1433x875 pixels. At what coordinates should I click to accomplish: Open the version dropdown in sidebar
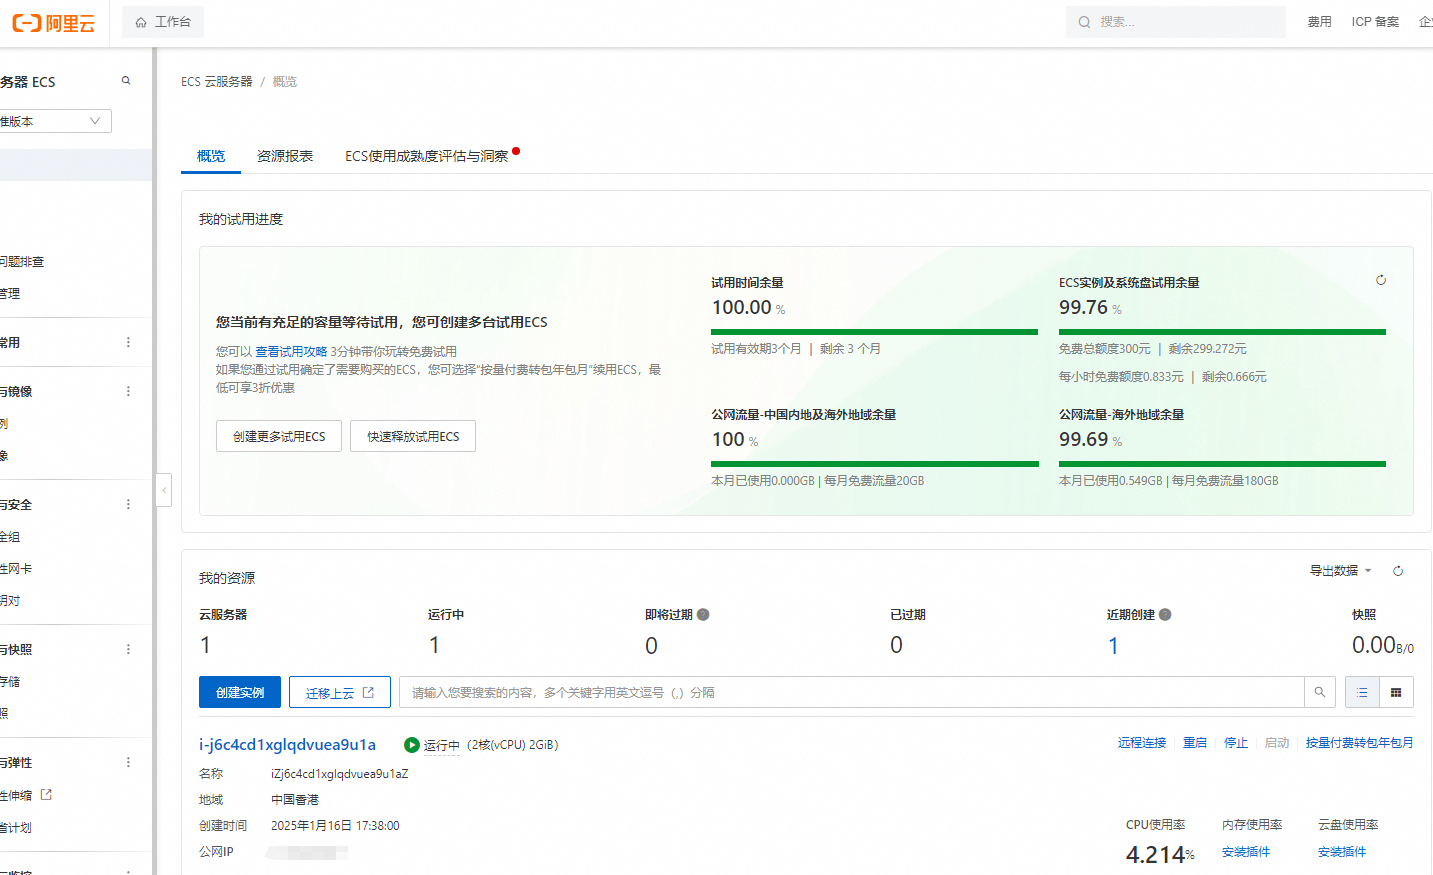[55, 121]
